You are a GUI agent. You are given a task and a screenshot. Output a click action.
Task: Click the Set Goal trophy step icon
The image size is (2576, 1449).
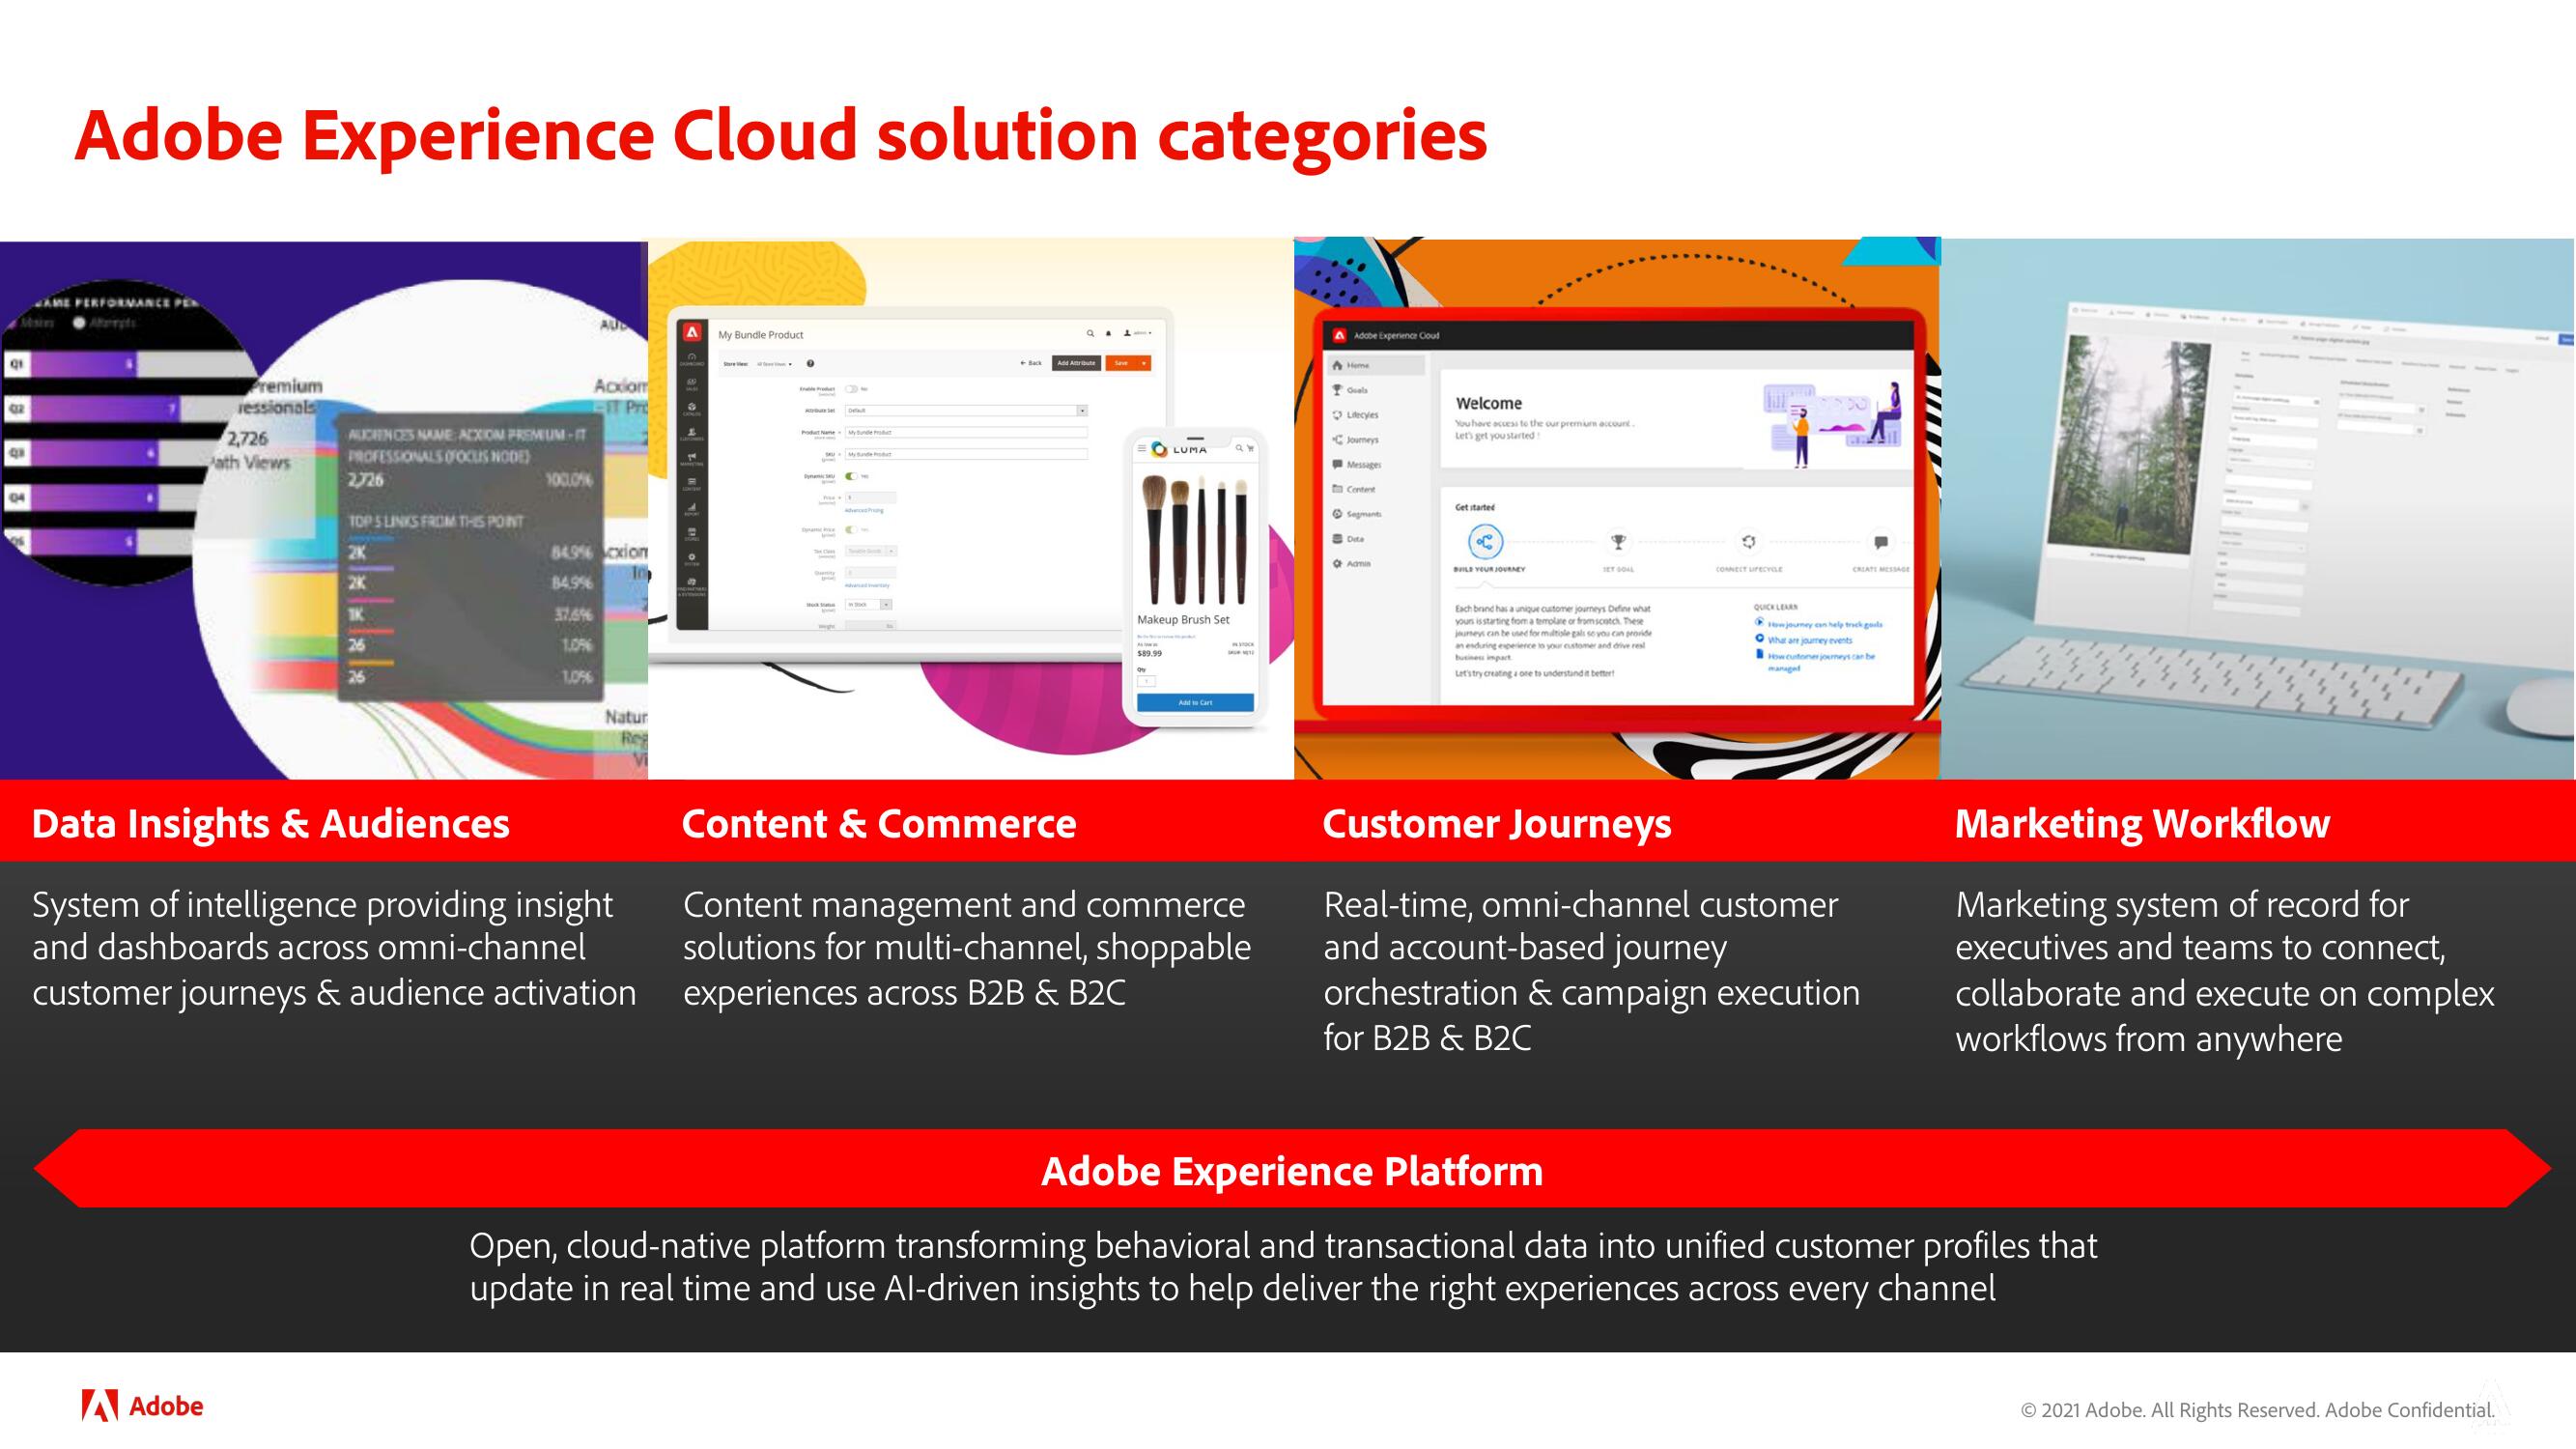pos(1618,542)
